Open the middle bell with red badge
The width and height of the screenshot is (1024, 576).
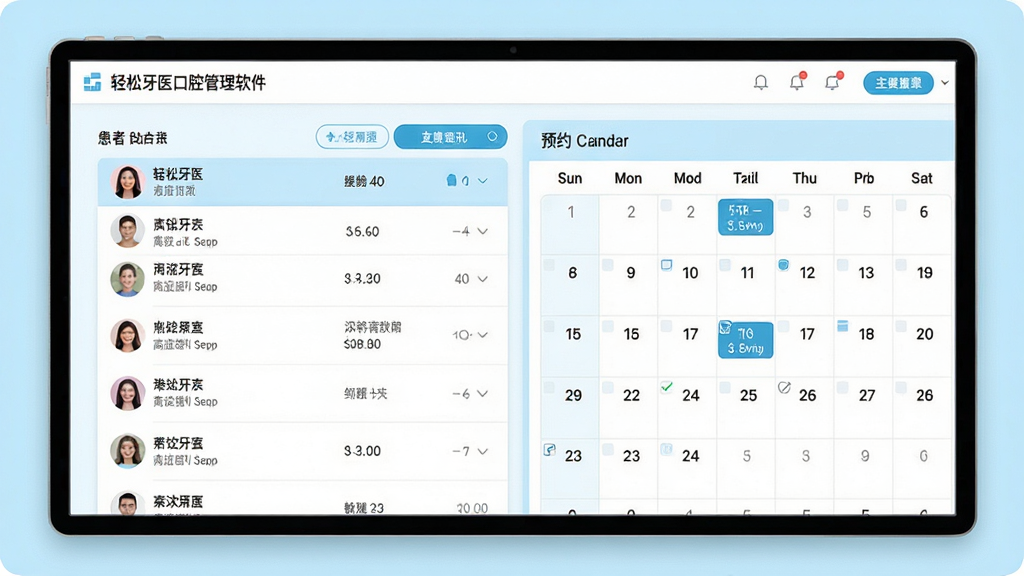(x=797, y=81)
